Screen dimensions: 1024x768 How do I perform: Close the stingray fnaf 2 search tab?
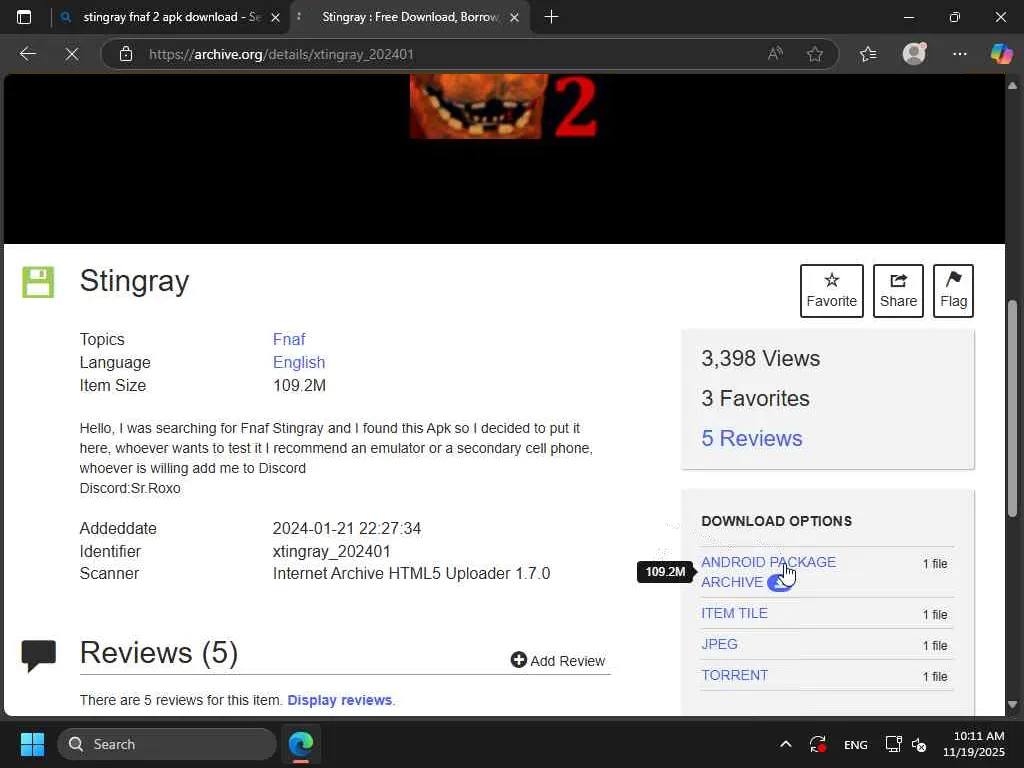[276, 18]
